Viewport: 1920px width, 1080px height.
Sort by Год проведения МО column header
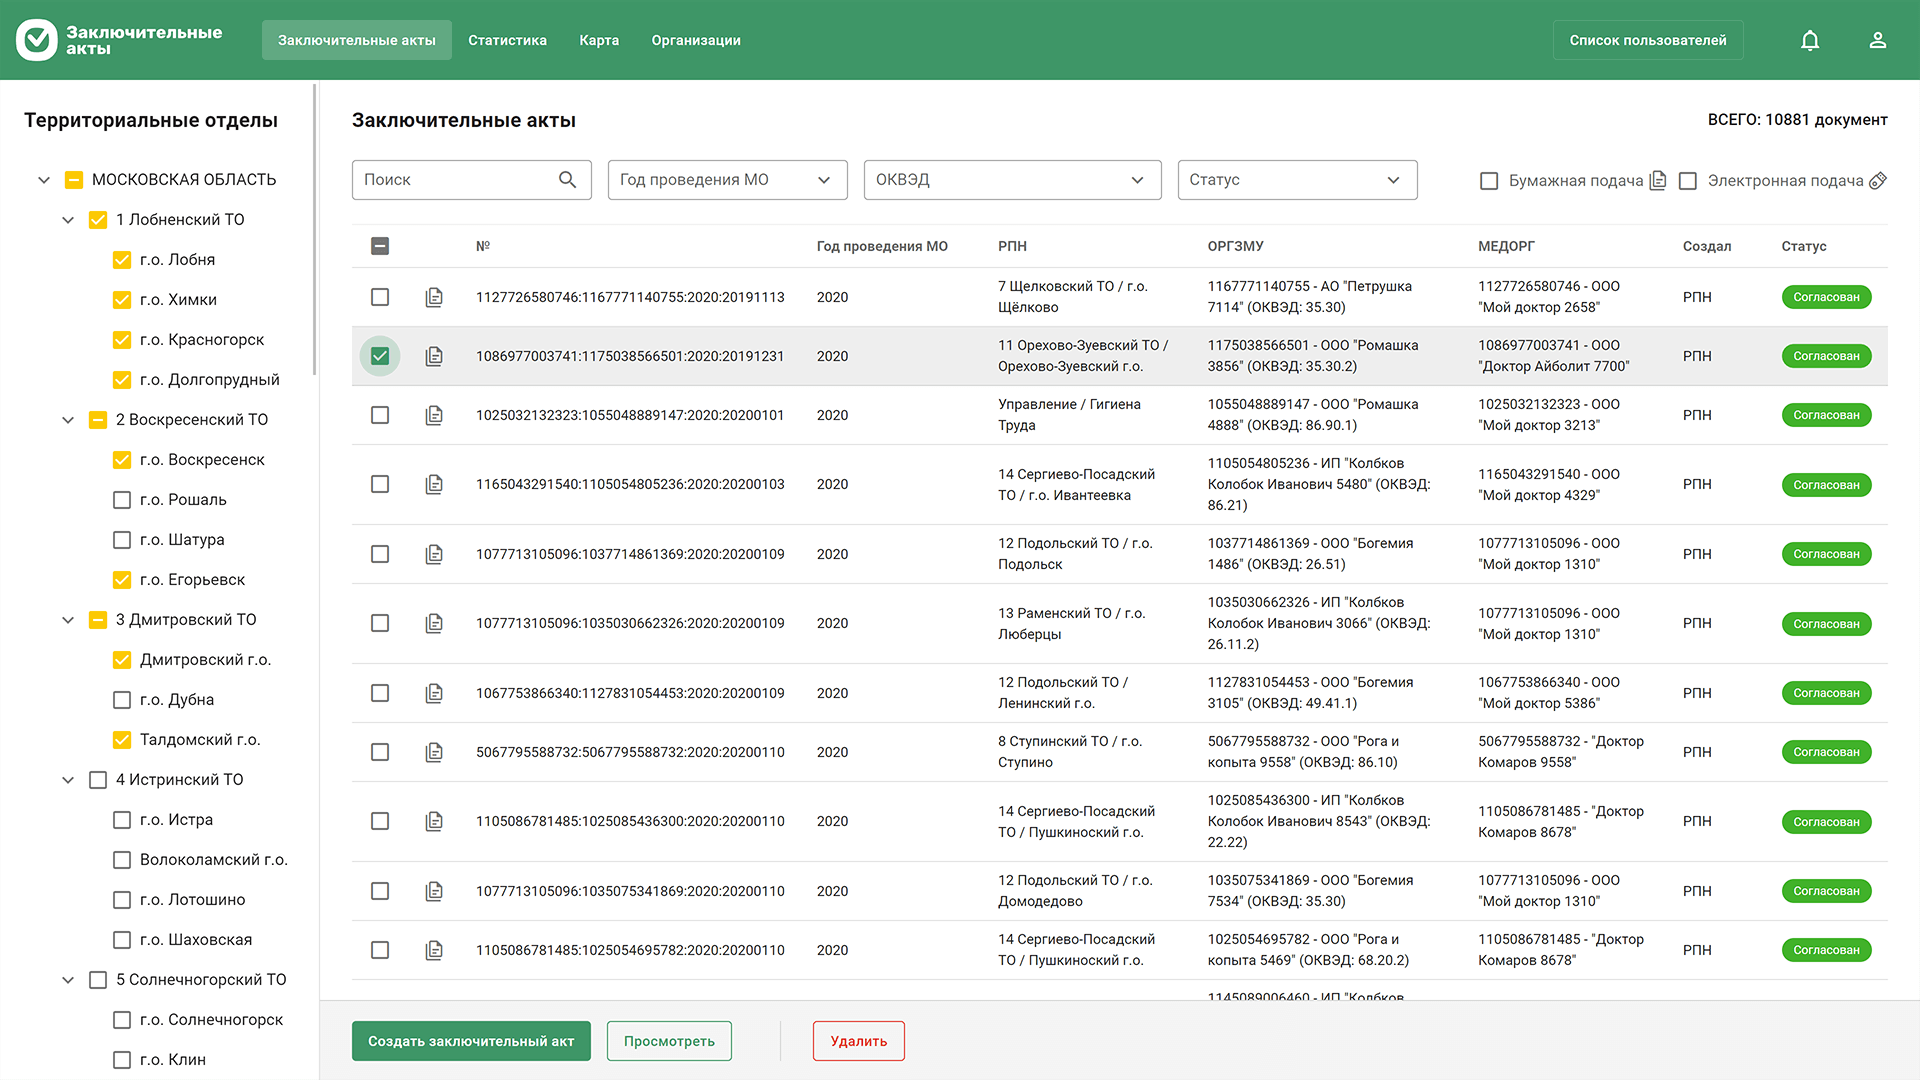[882, 246]
